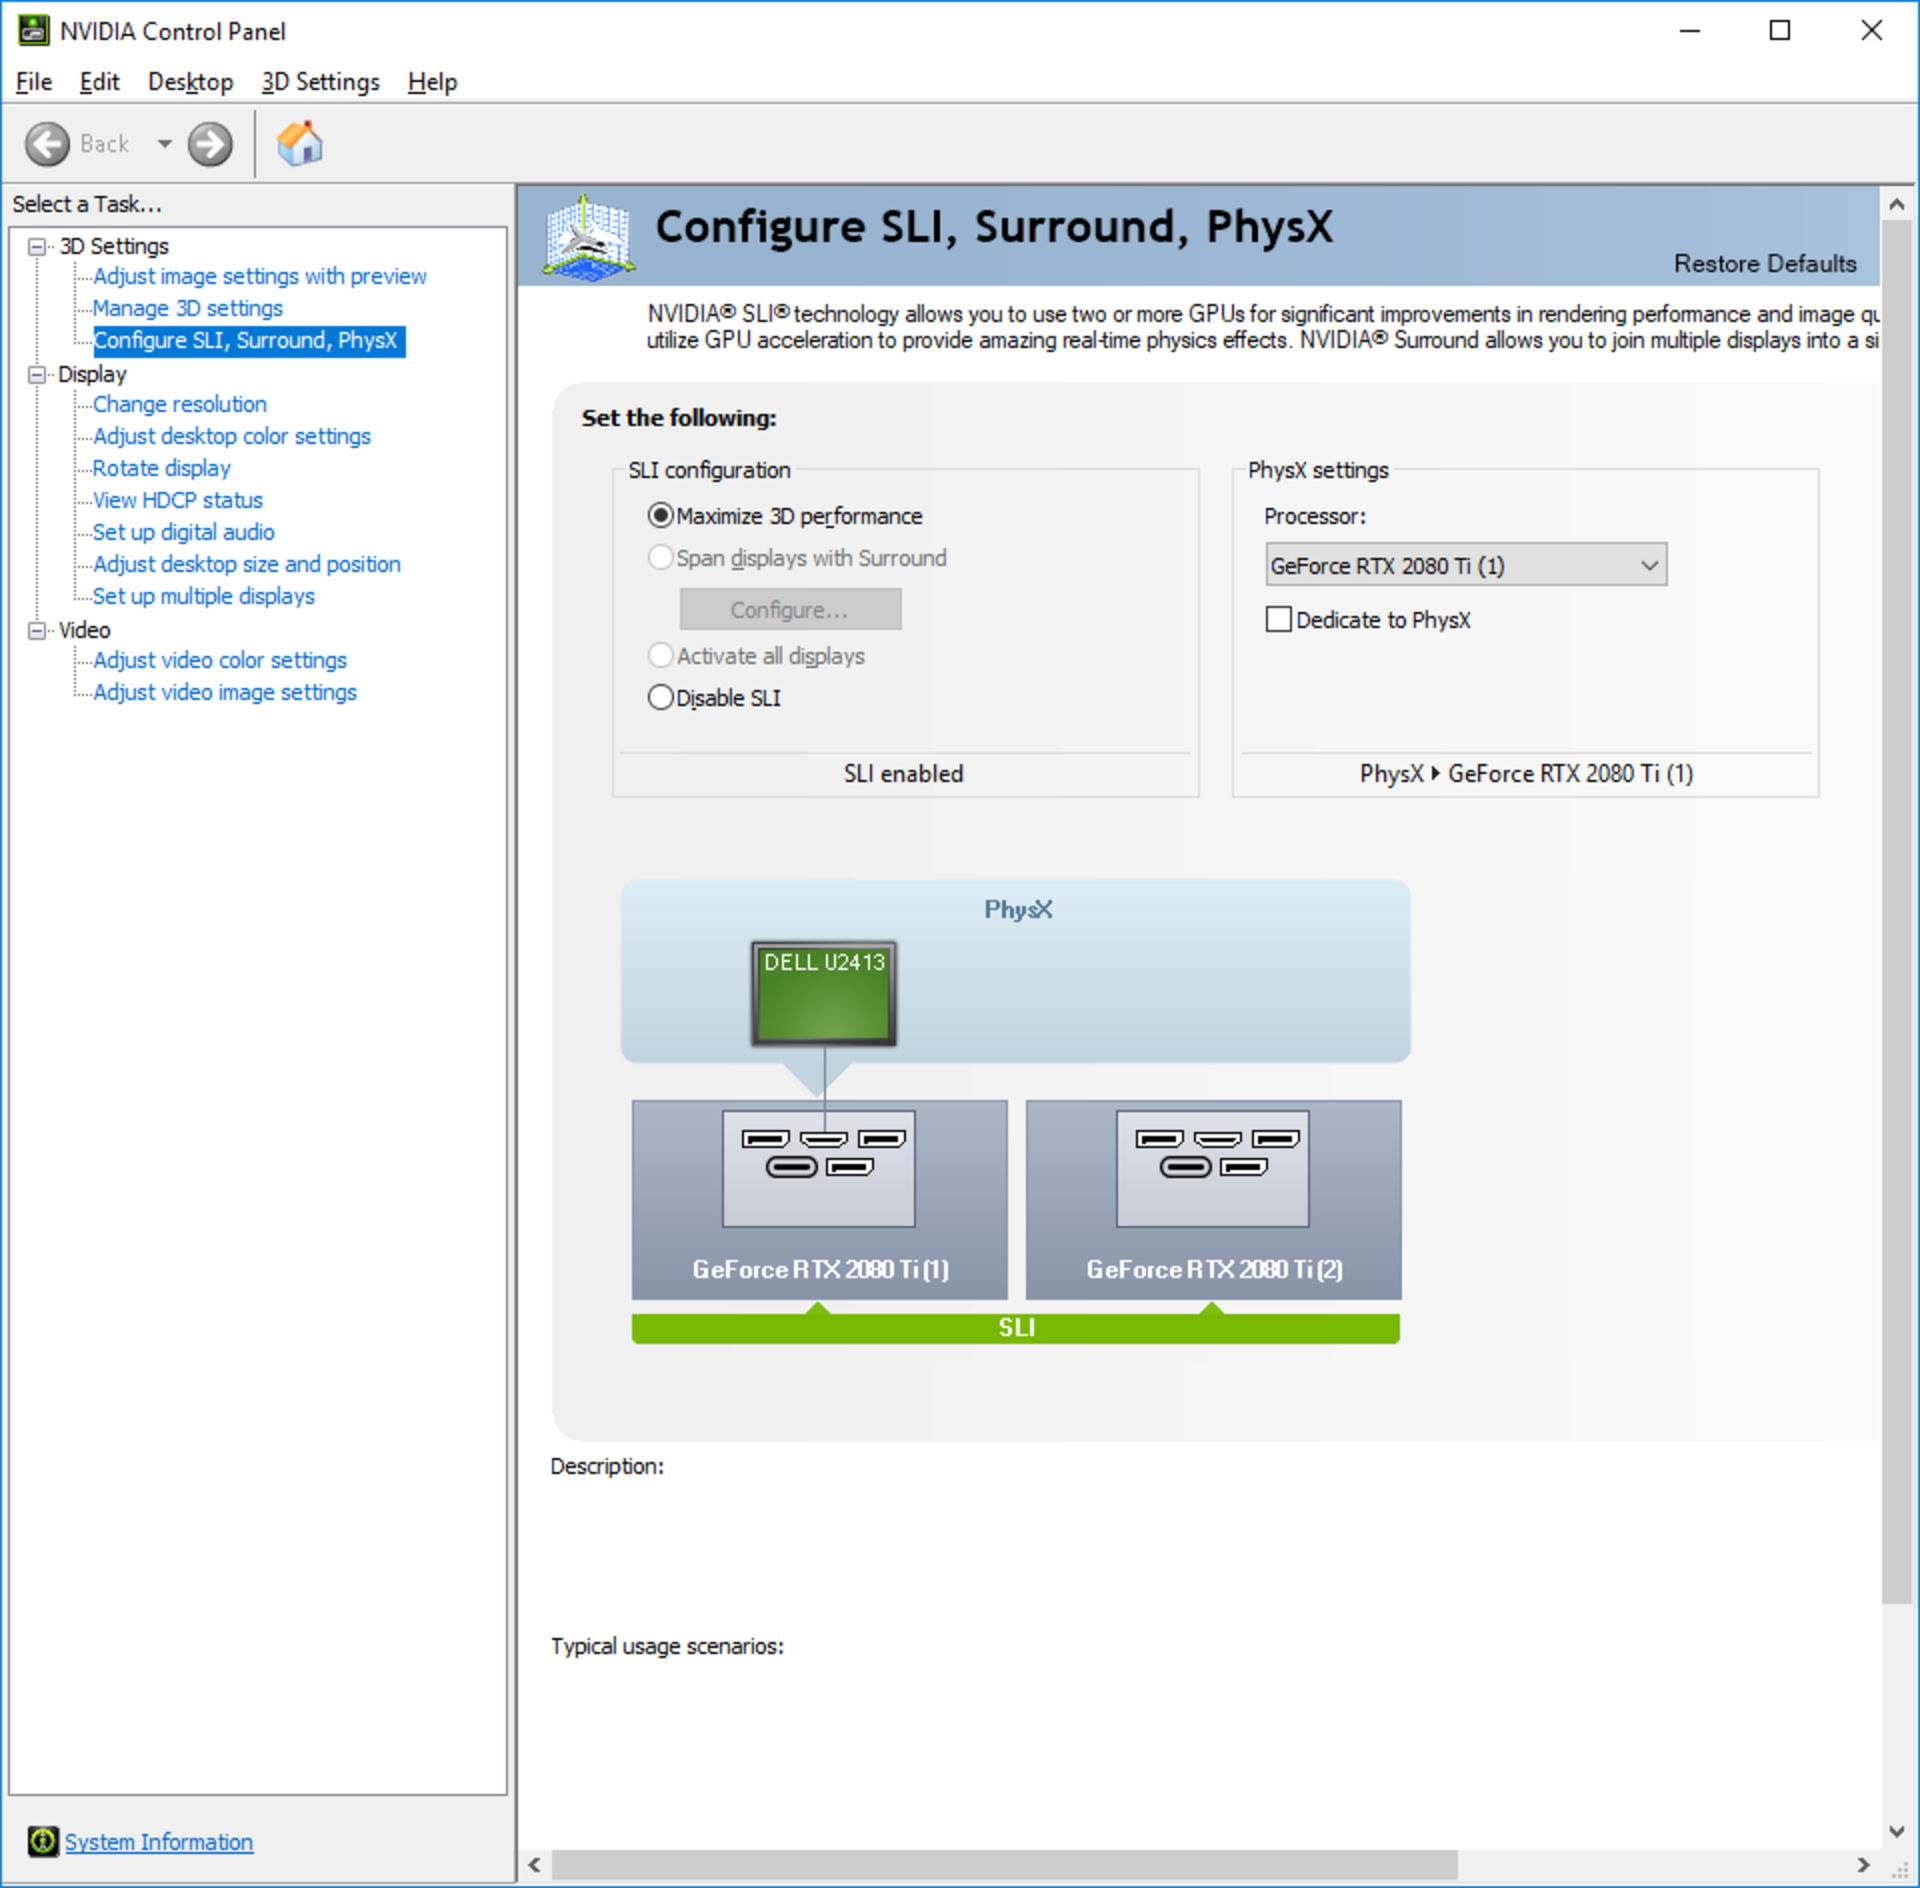Open Rotate display task
The width and height of the screenshot is (1920, 1888).
[x=161, y=468]
